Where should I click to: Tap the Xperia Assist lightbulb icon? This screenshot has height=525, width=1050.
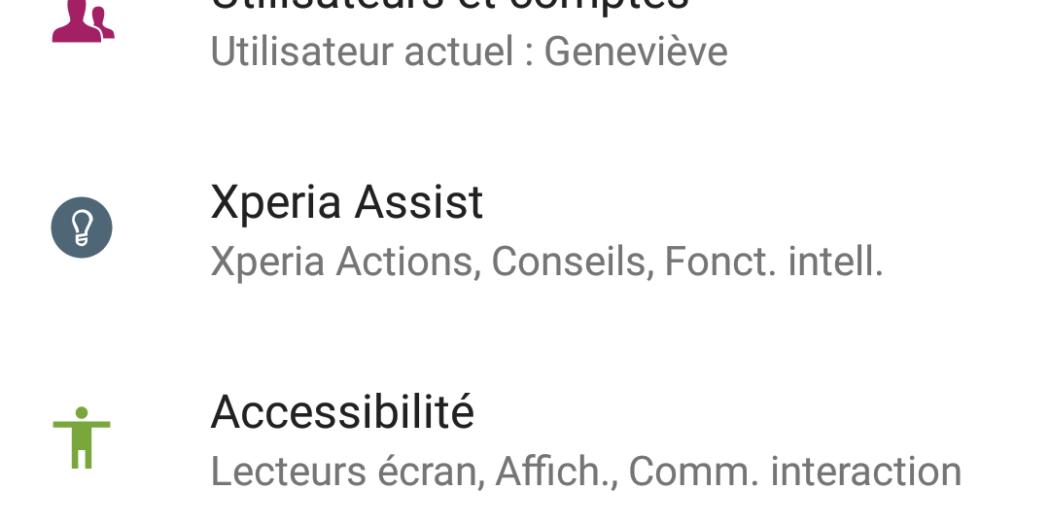pos(82,228)
